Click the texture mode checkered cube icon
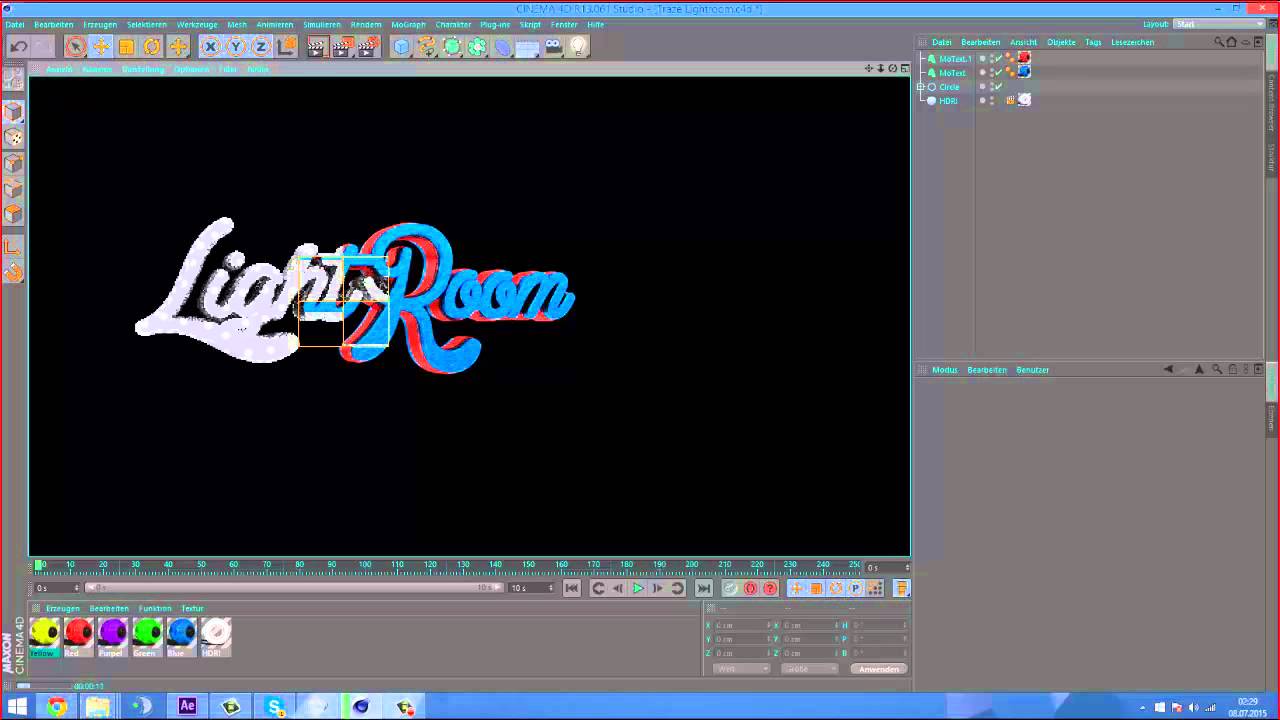1280x720 pixels. point(13,138)
